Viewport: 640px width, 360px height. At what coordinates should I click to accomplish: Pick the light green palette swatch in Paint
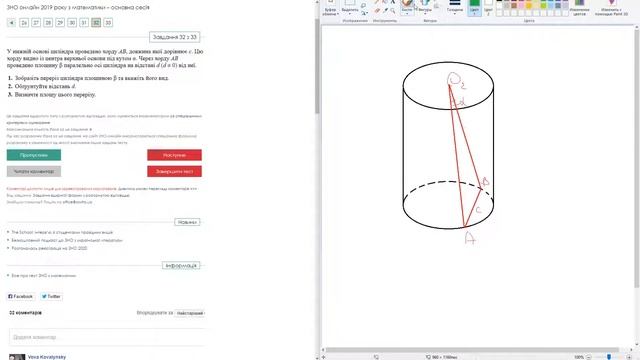(543, 5)
